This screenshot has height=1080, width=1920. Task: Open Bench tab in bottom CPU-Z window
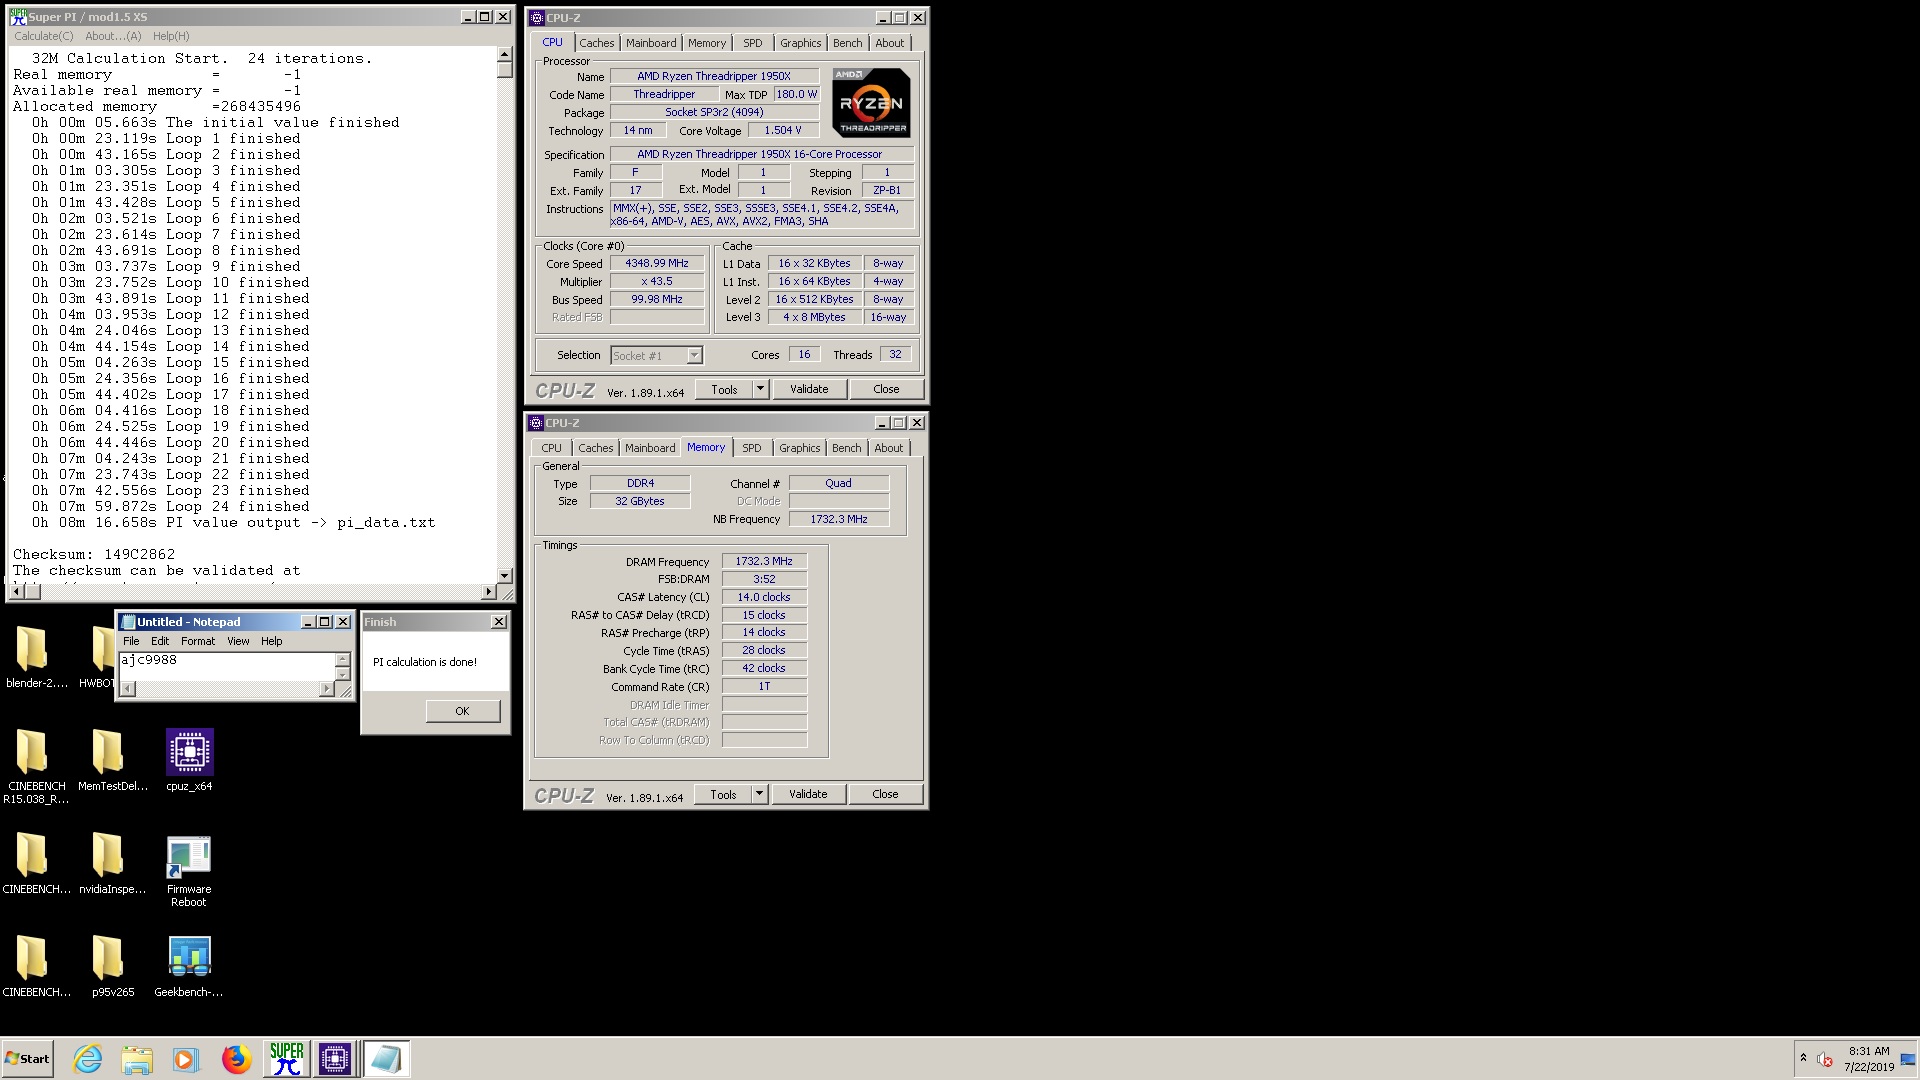click(x=847, y=448)
